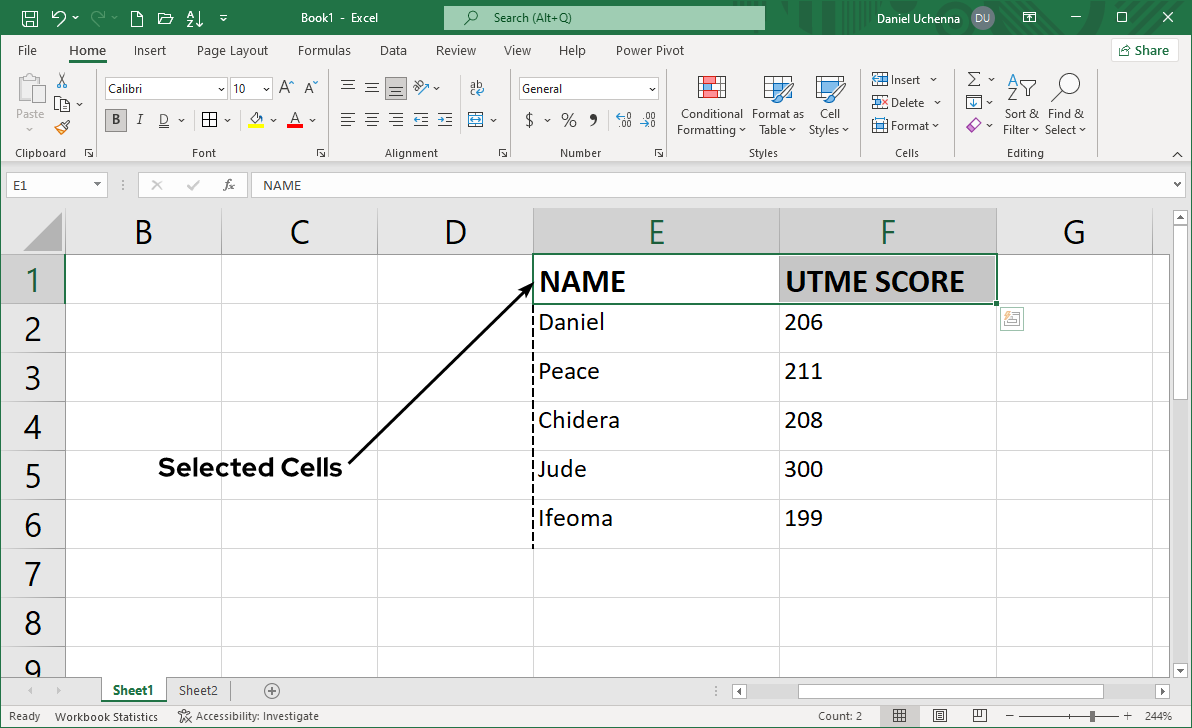
Task: Click the cell containing Chidera
Action: pyautogui.click(x=655, y=421)
